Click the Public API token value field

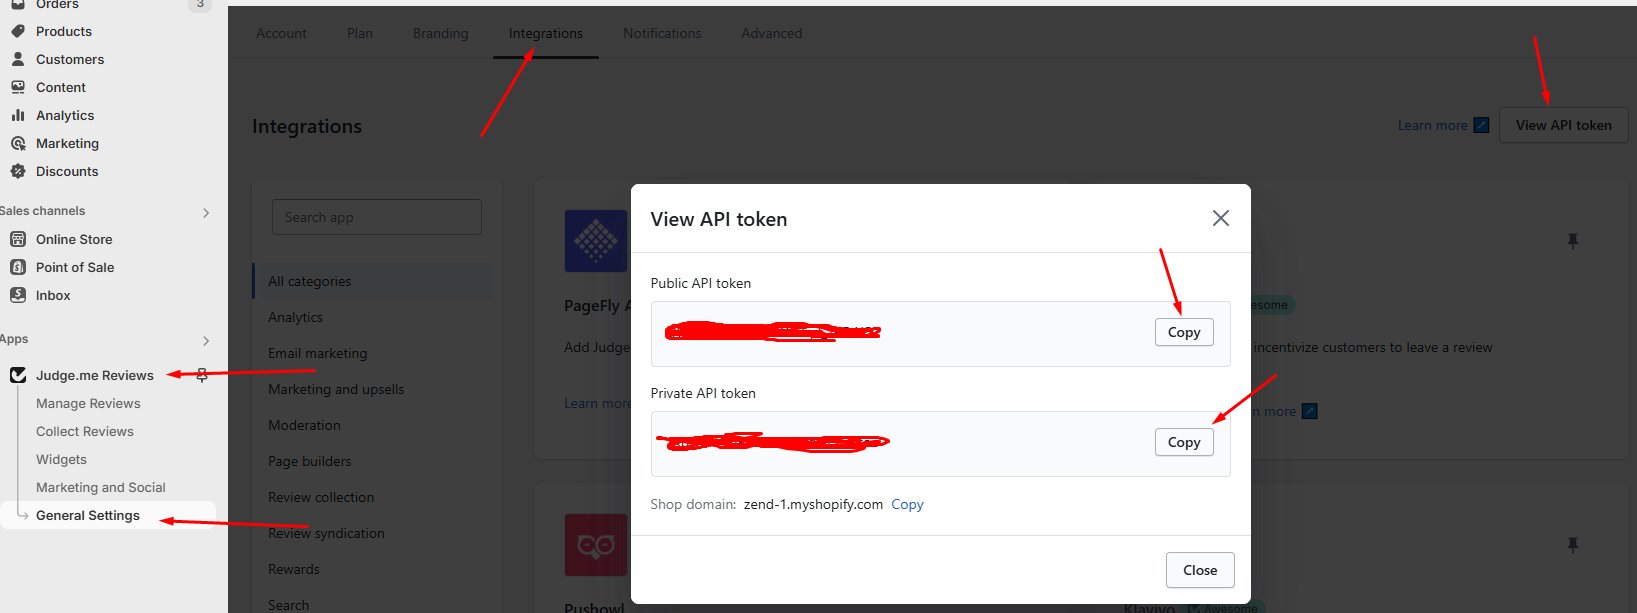940,334
